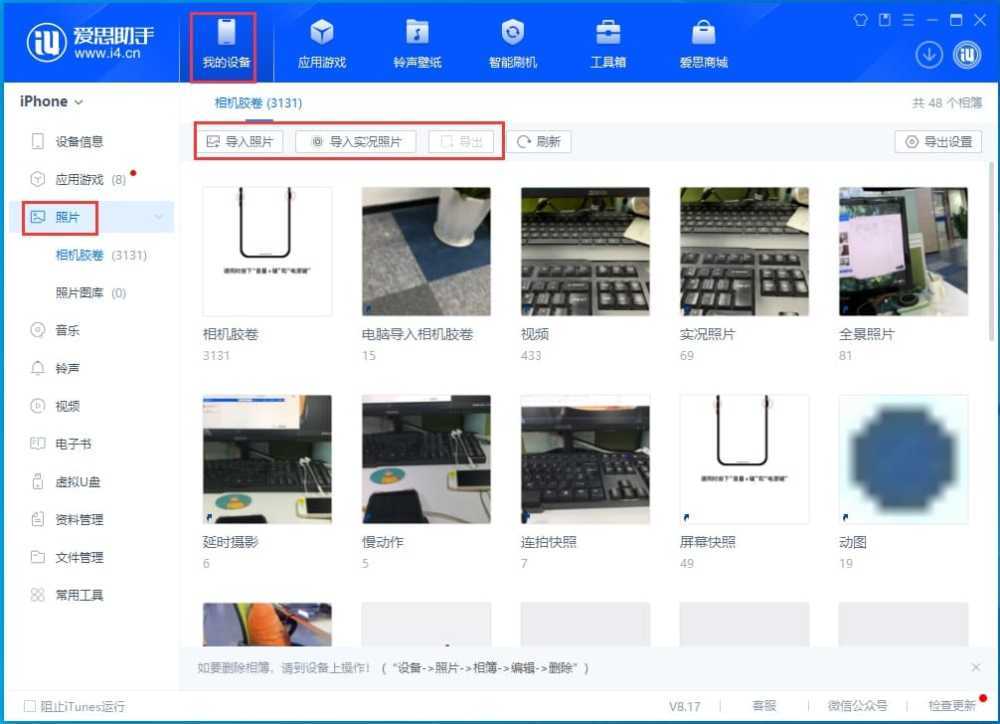
Task: Open the download manager arrow icon
Action: [929, 55]
